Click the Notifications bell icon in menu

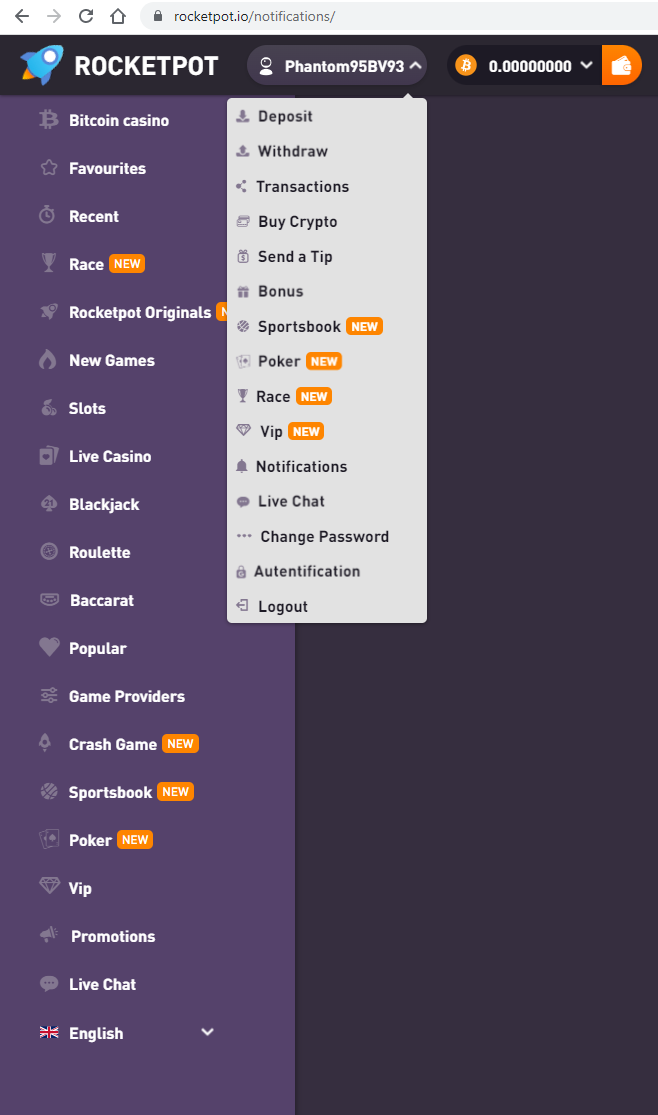click(241, 466)
